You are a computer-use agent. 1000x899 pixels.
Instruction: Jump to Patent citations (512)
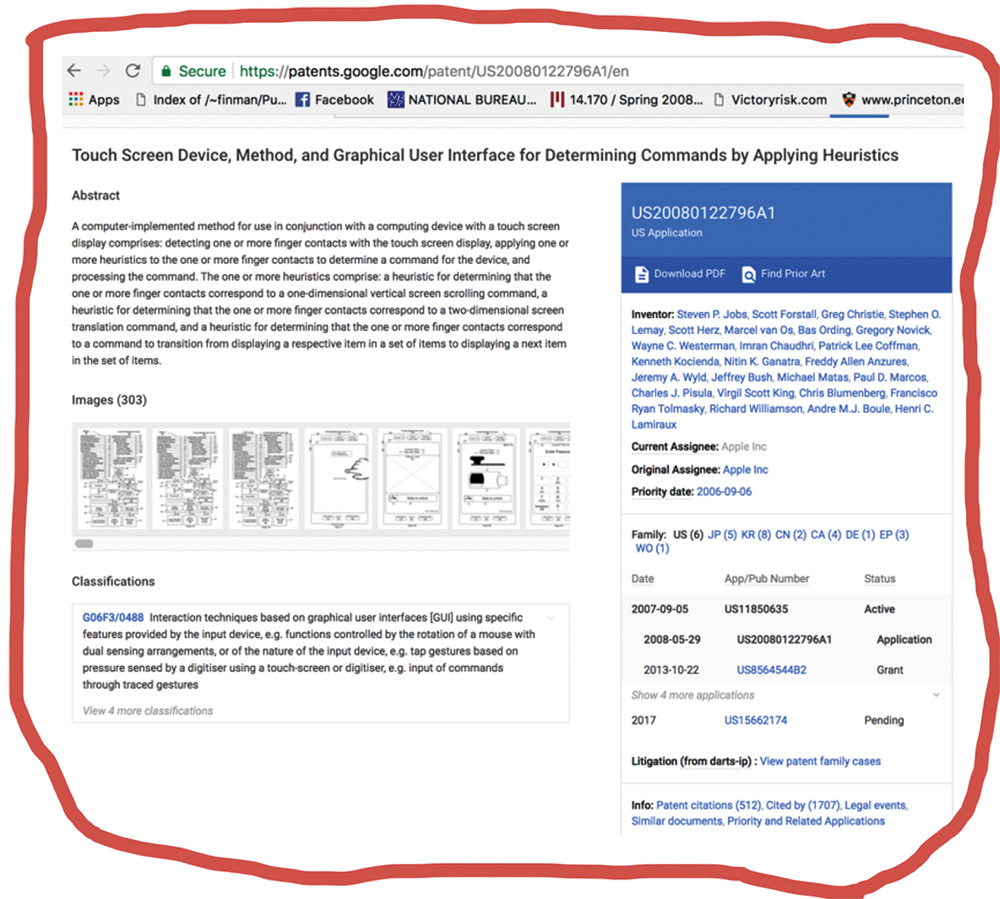[x=709, y=805]
